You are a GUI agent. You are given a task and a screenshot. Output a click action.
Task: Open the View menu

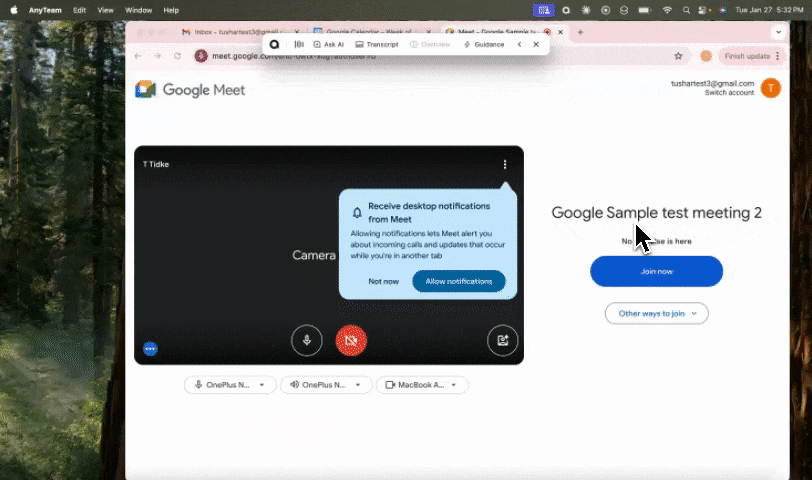(x=105, y=10)
